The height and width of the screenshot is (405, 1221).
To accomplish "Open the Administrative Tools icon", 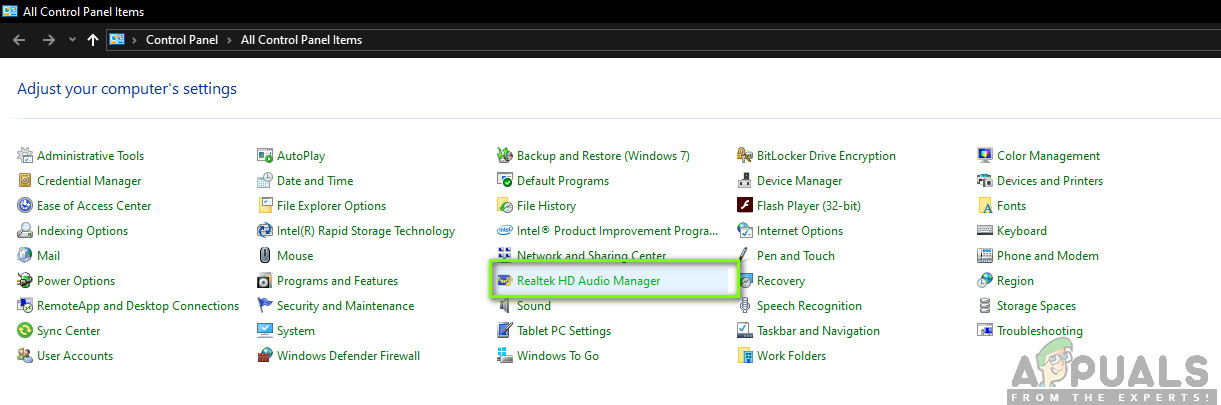I will (x=25, y=156).
